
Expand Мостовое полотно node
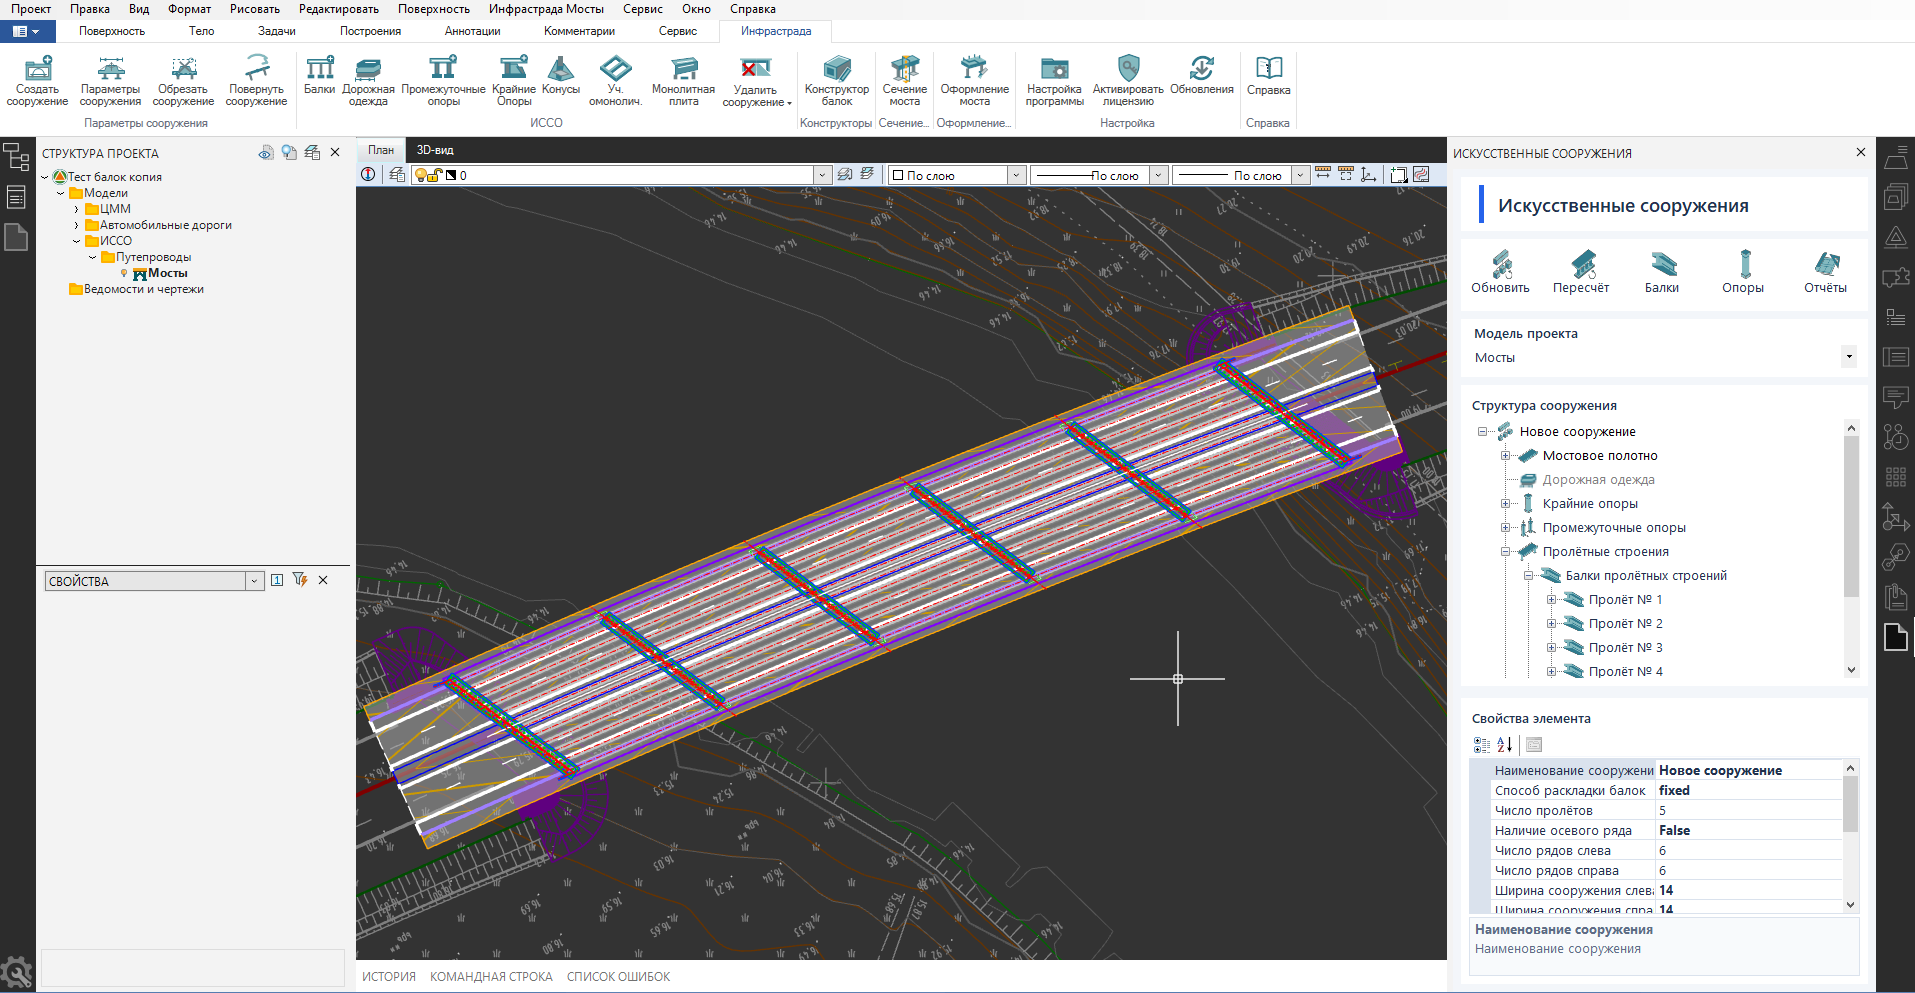pos(1506,456)
